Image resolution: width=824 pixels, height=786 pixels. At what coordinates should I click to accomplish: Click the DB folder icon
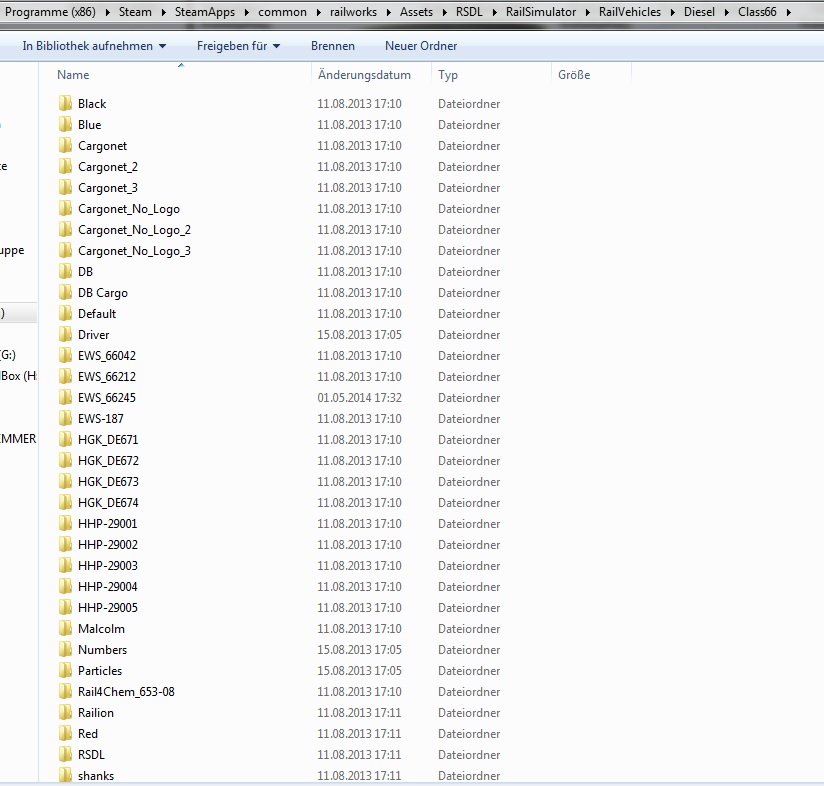click(x=65, y=271)
